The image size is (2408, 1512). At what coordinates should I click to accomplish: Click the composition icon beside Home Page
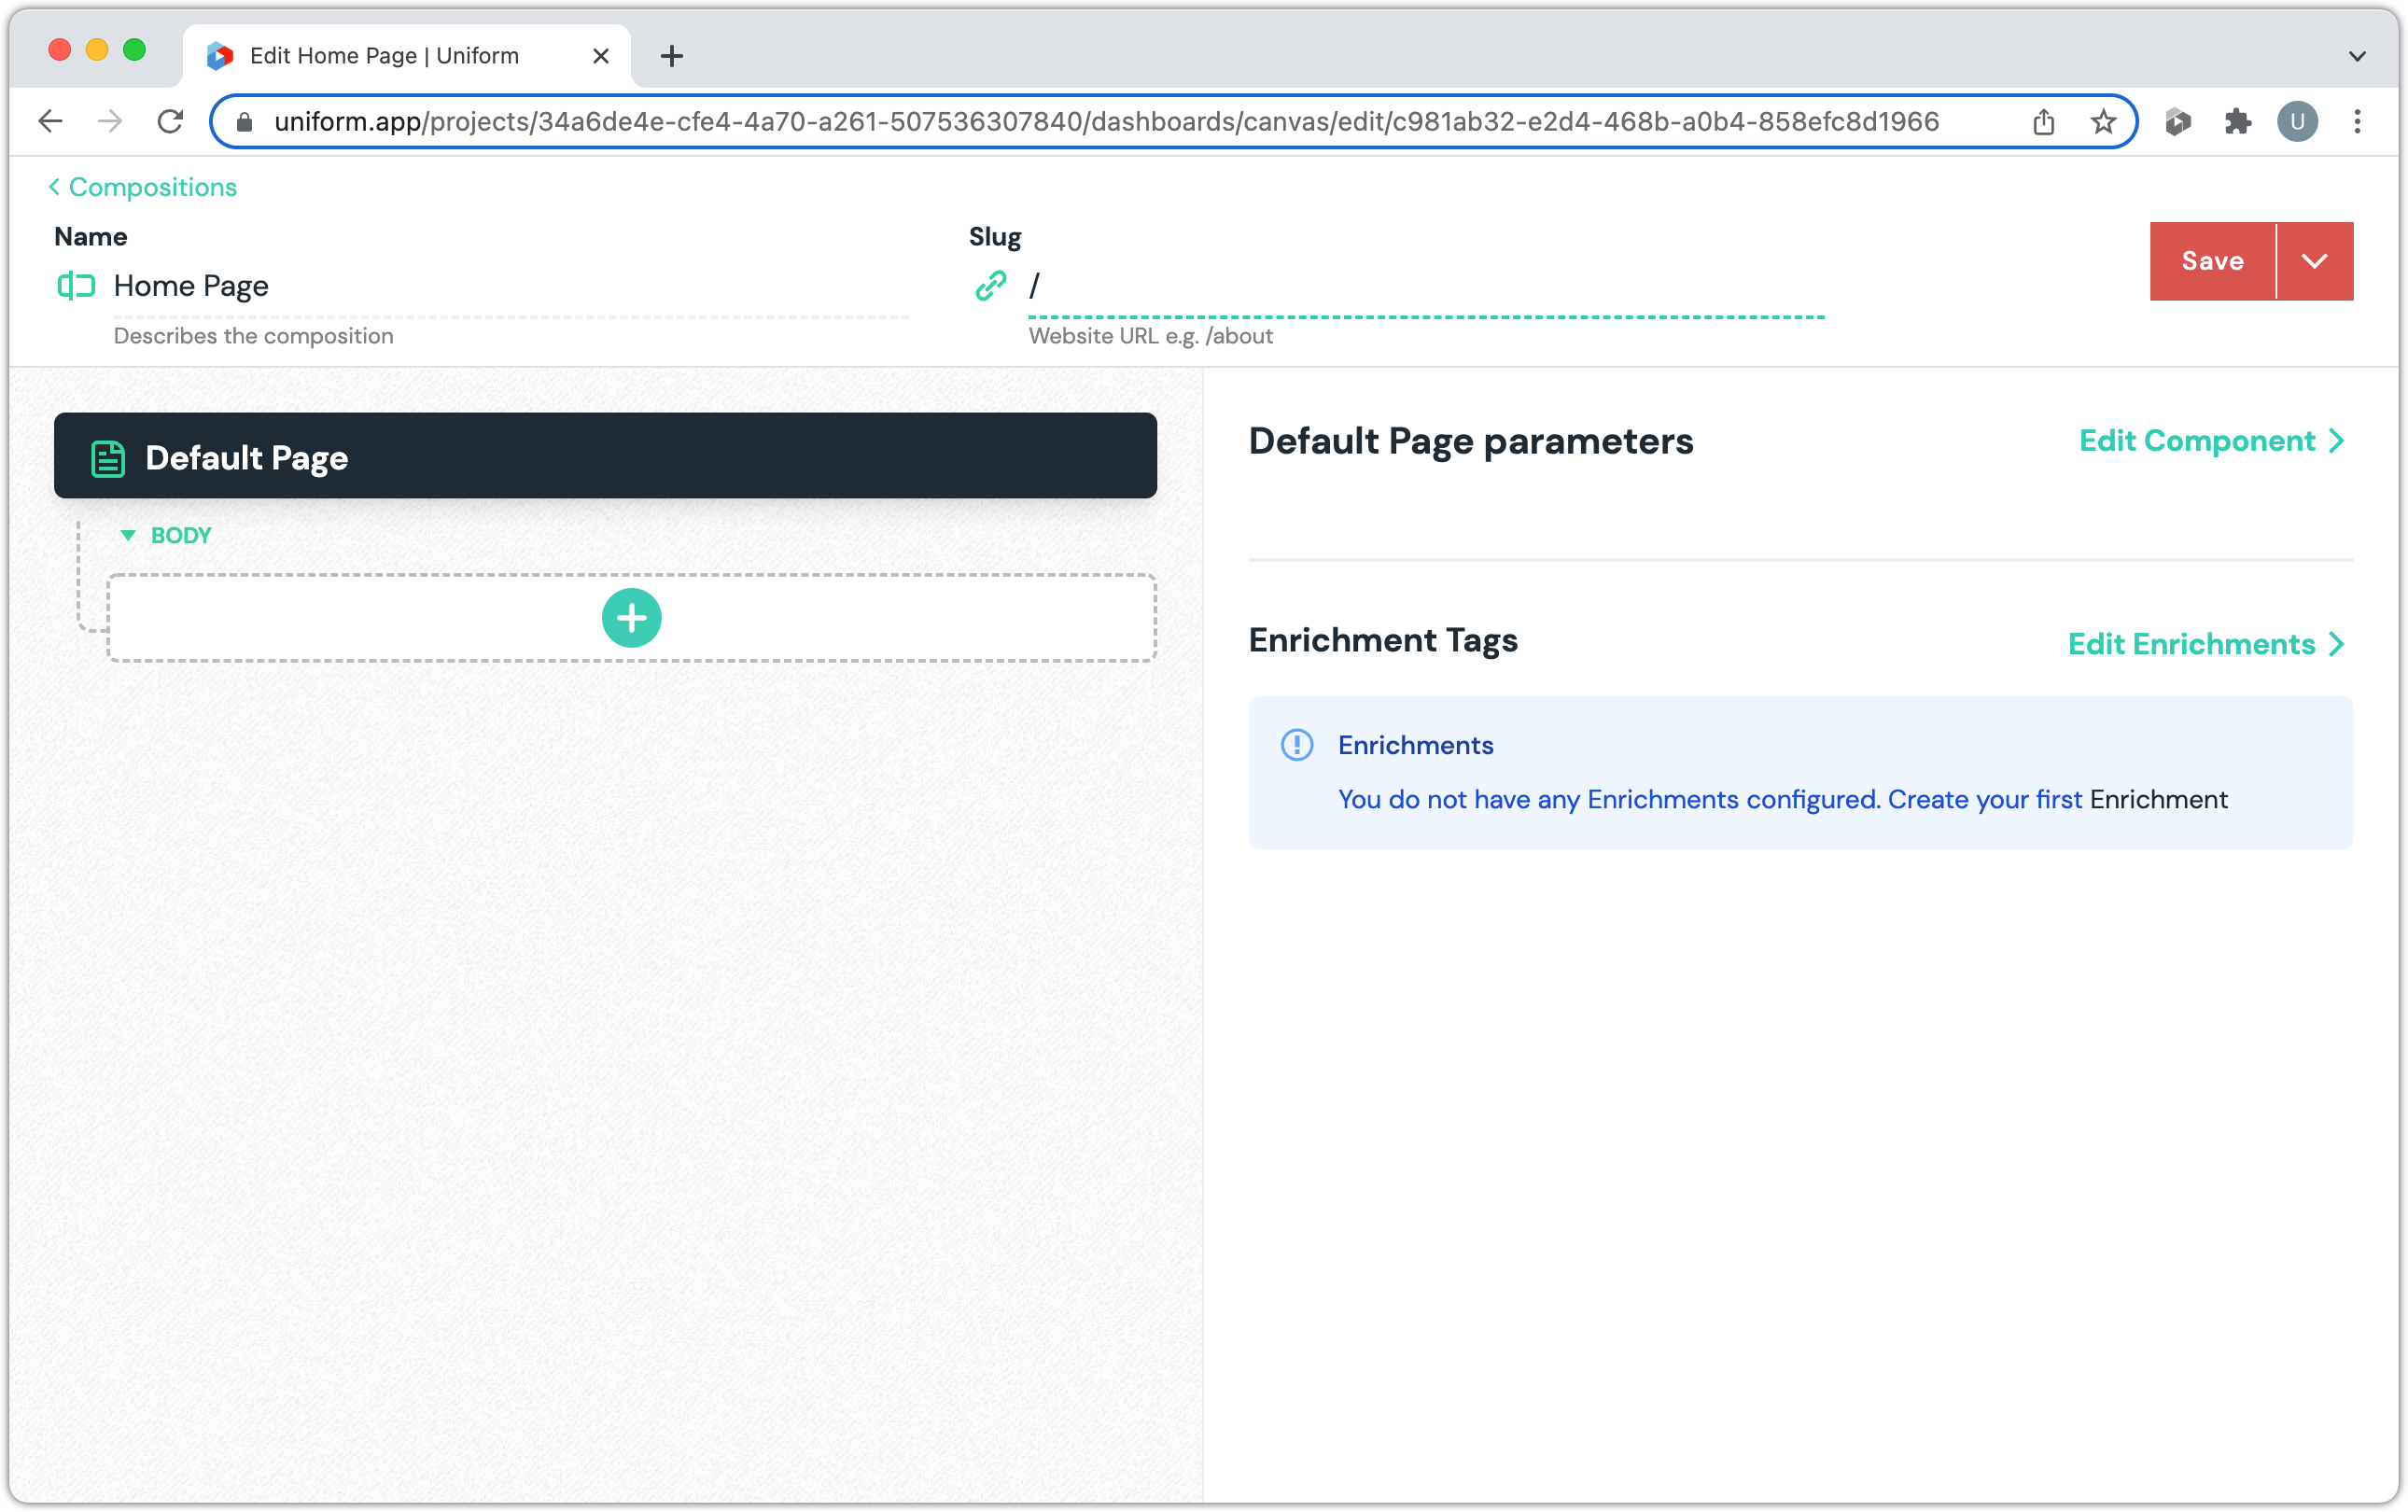(76, 286)
